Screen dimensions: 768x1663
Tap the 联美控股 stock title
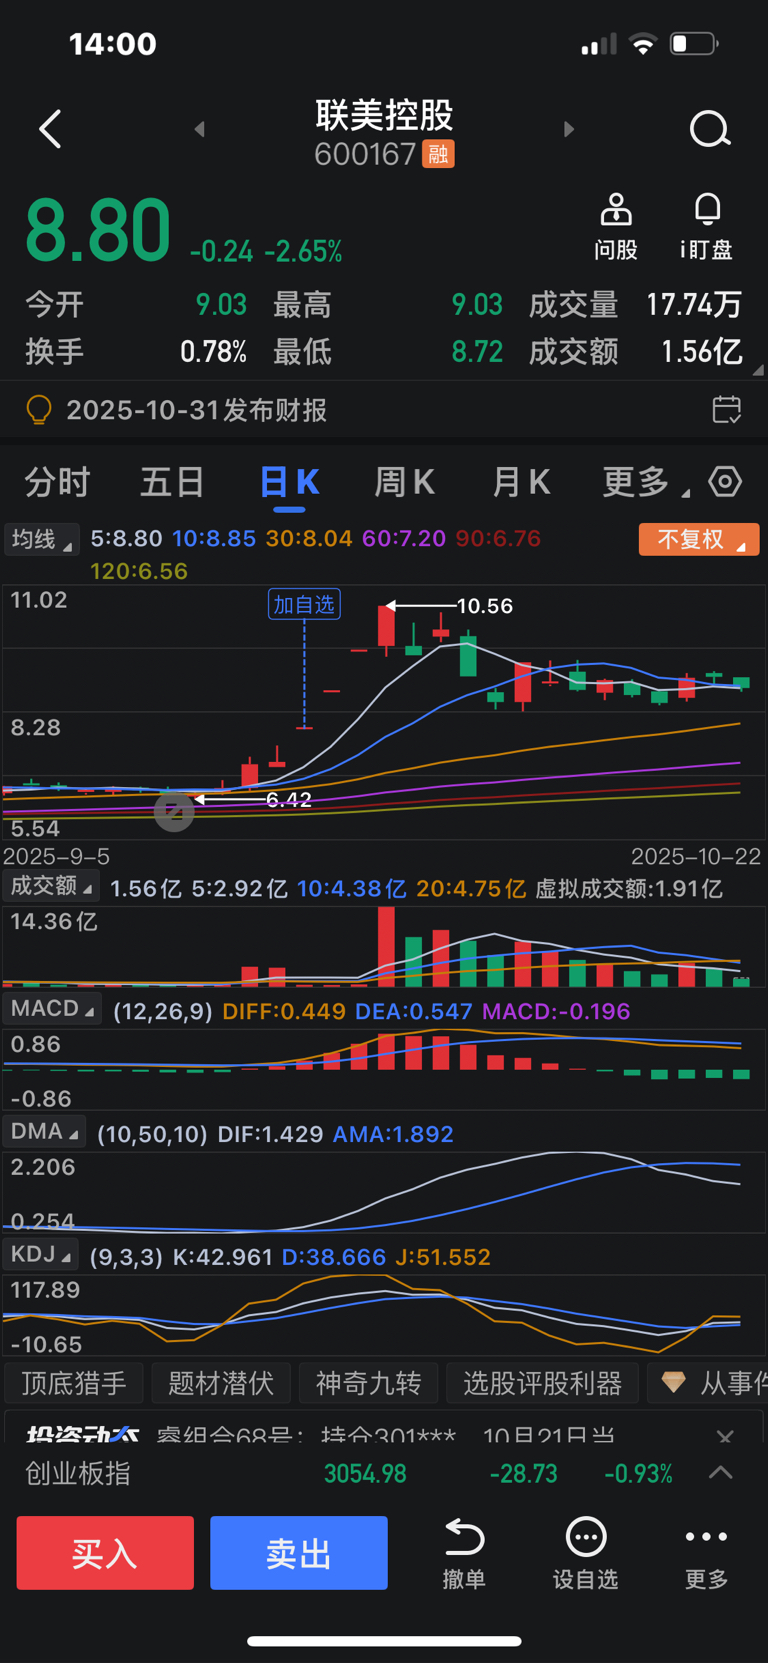tap(384, 115)
